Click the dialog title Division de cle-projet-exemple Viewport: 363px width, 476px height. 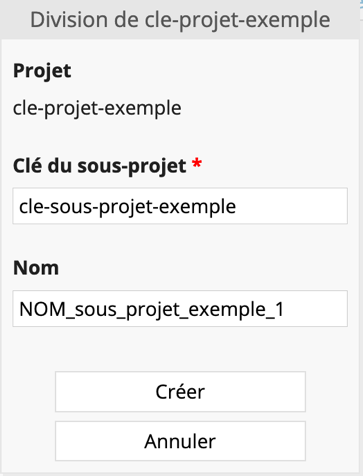pos(180,20)
